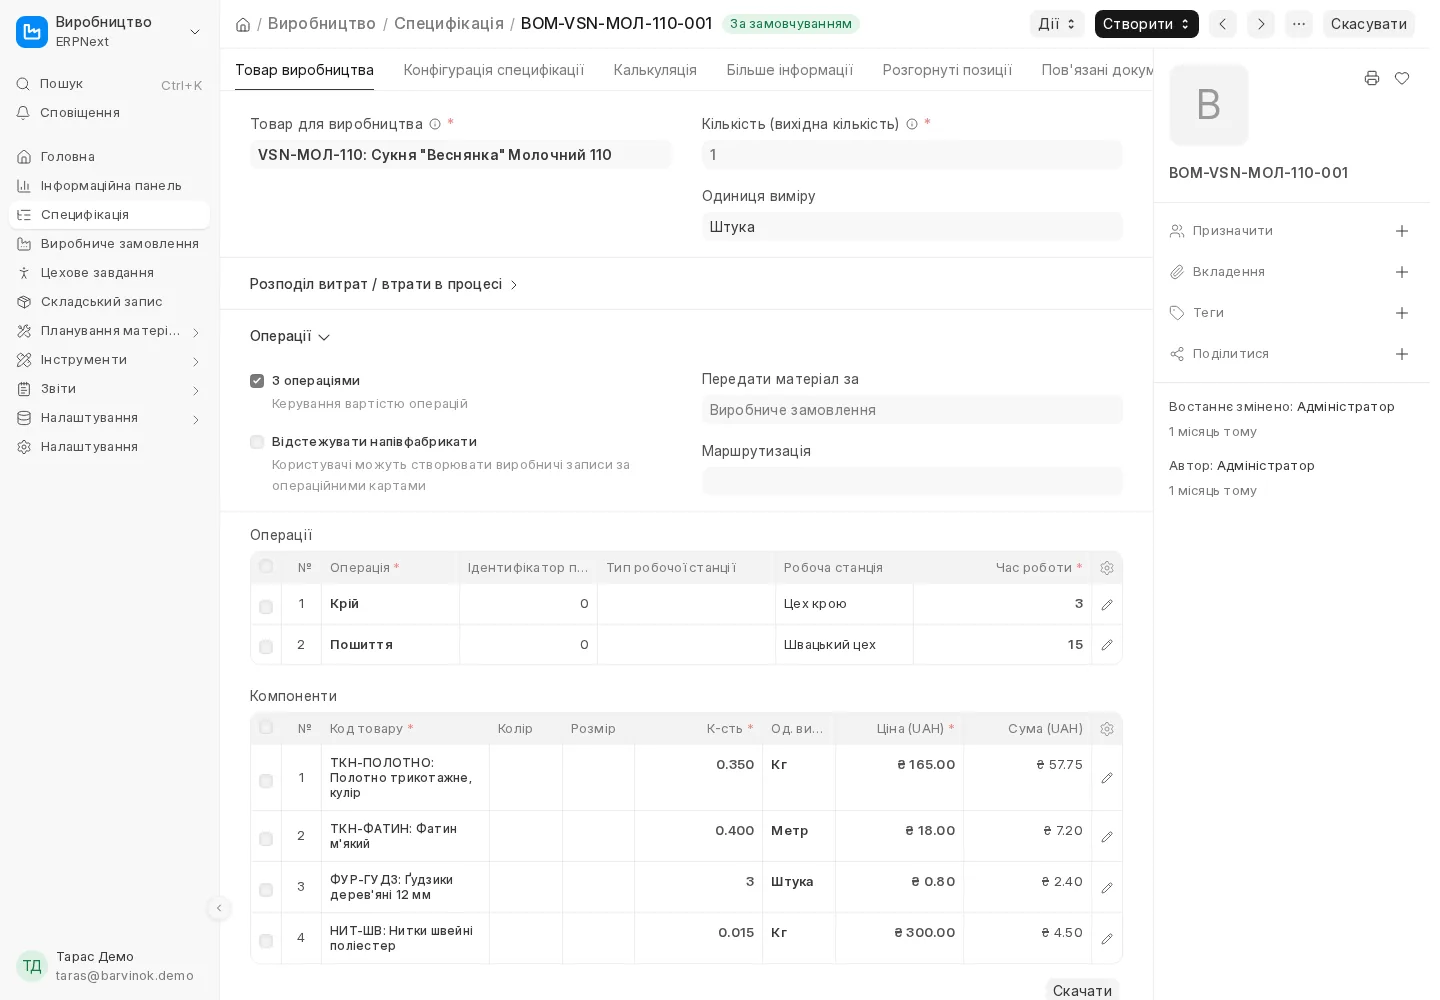
Task: Open the Пошук search box
Action: pos(110,84)
